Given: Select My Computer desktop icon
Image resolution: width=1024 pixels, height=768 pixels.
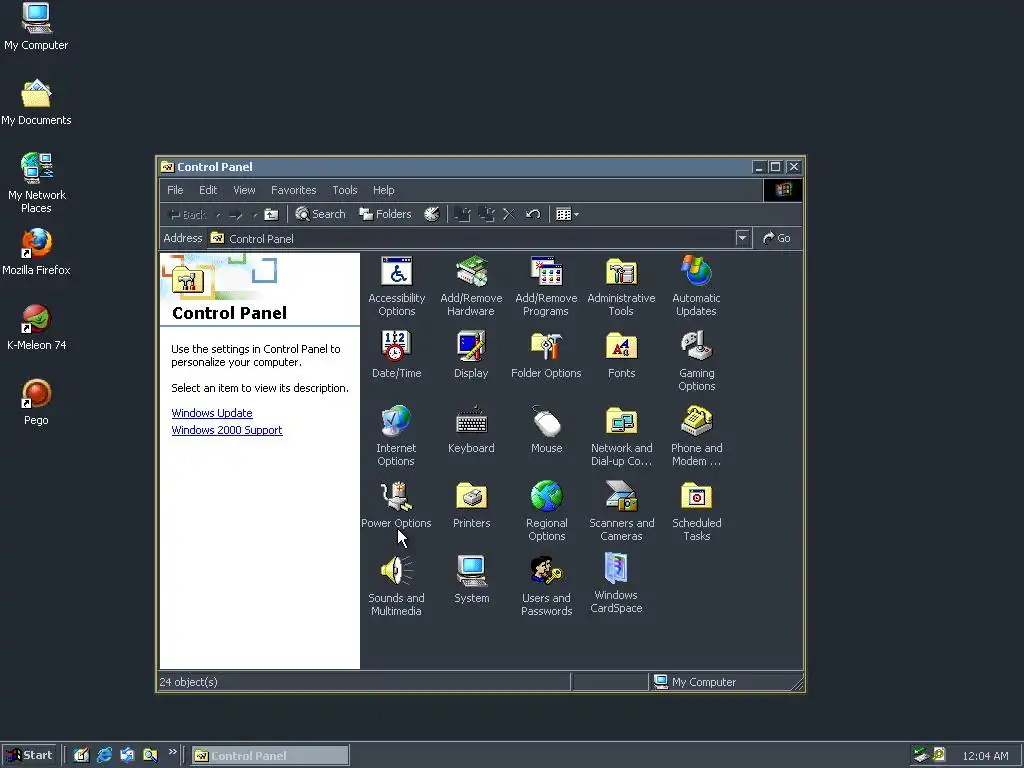Looking at the screenshot, I should pos(36,27).
